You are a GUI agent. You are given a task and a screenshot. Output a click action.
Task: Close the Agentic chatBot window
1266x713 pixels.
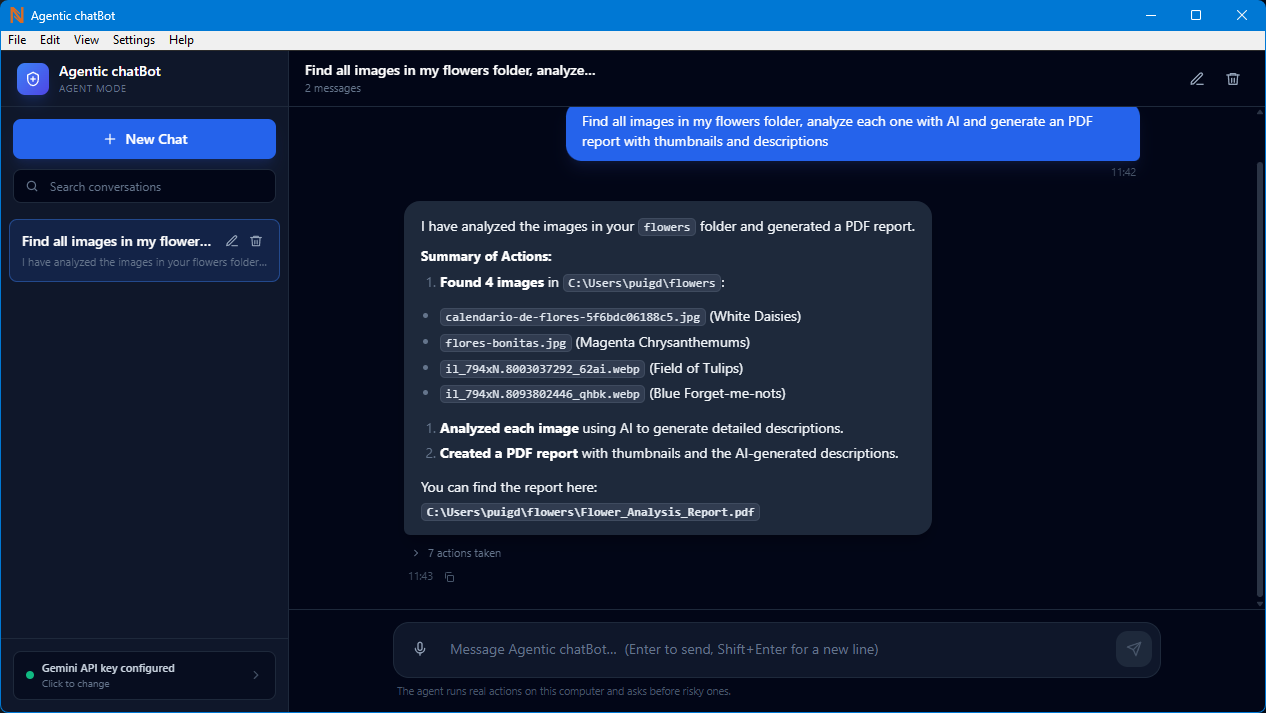click(1242, 15)
